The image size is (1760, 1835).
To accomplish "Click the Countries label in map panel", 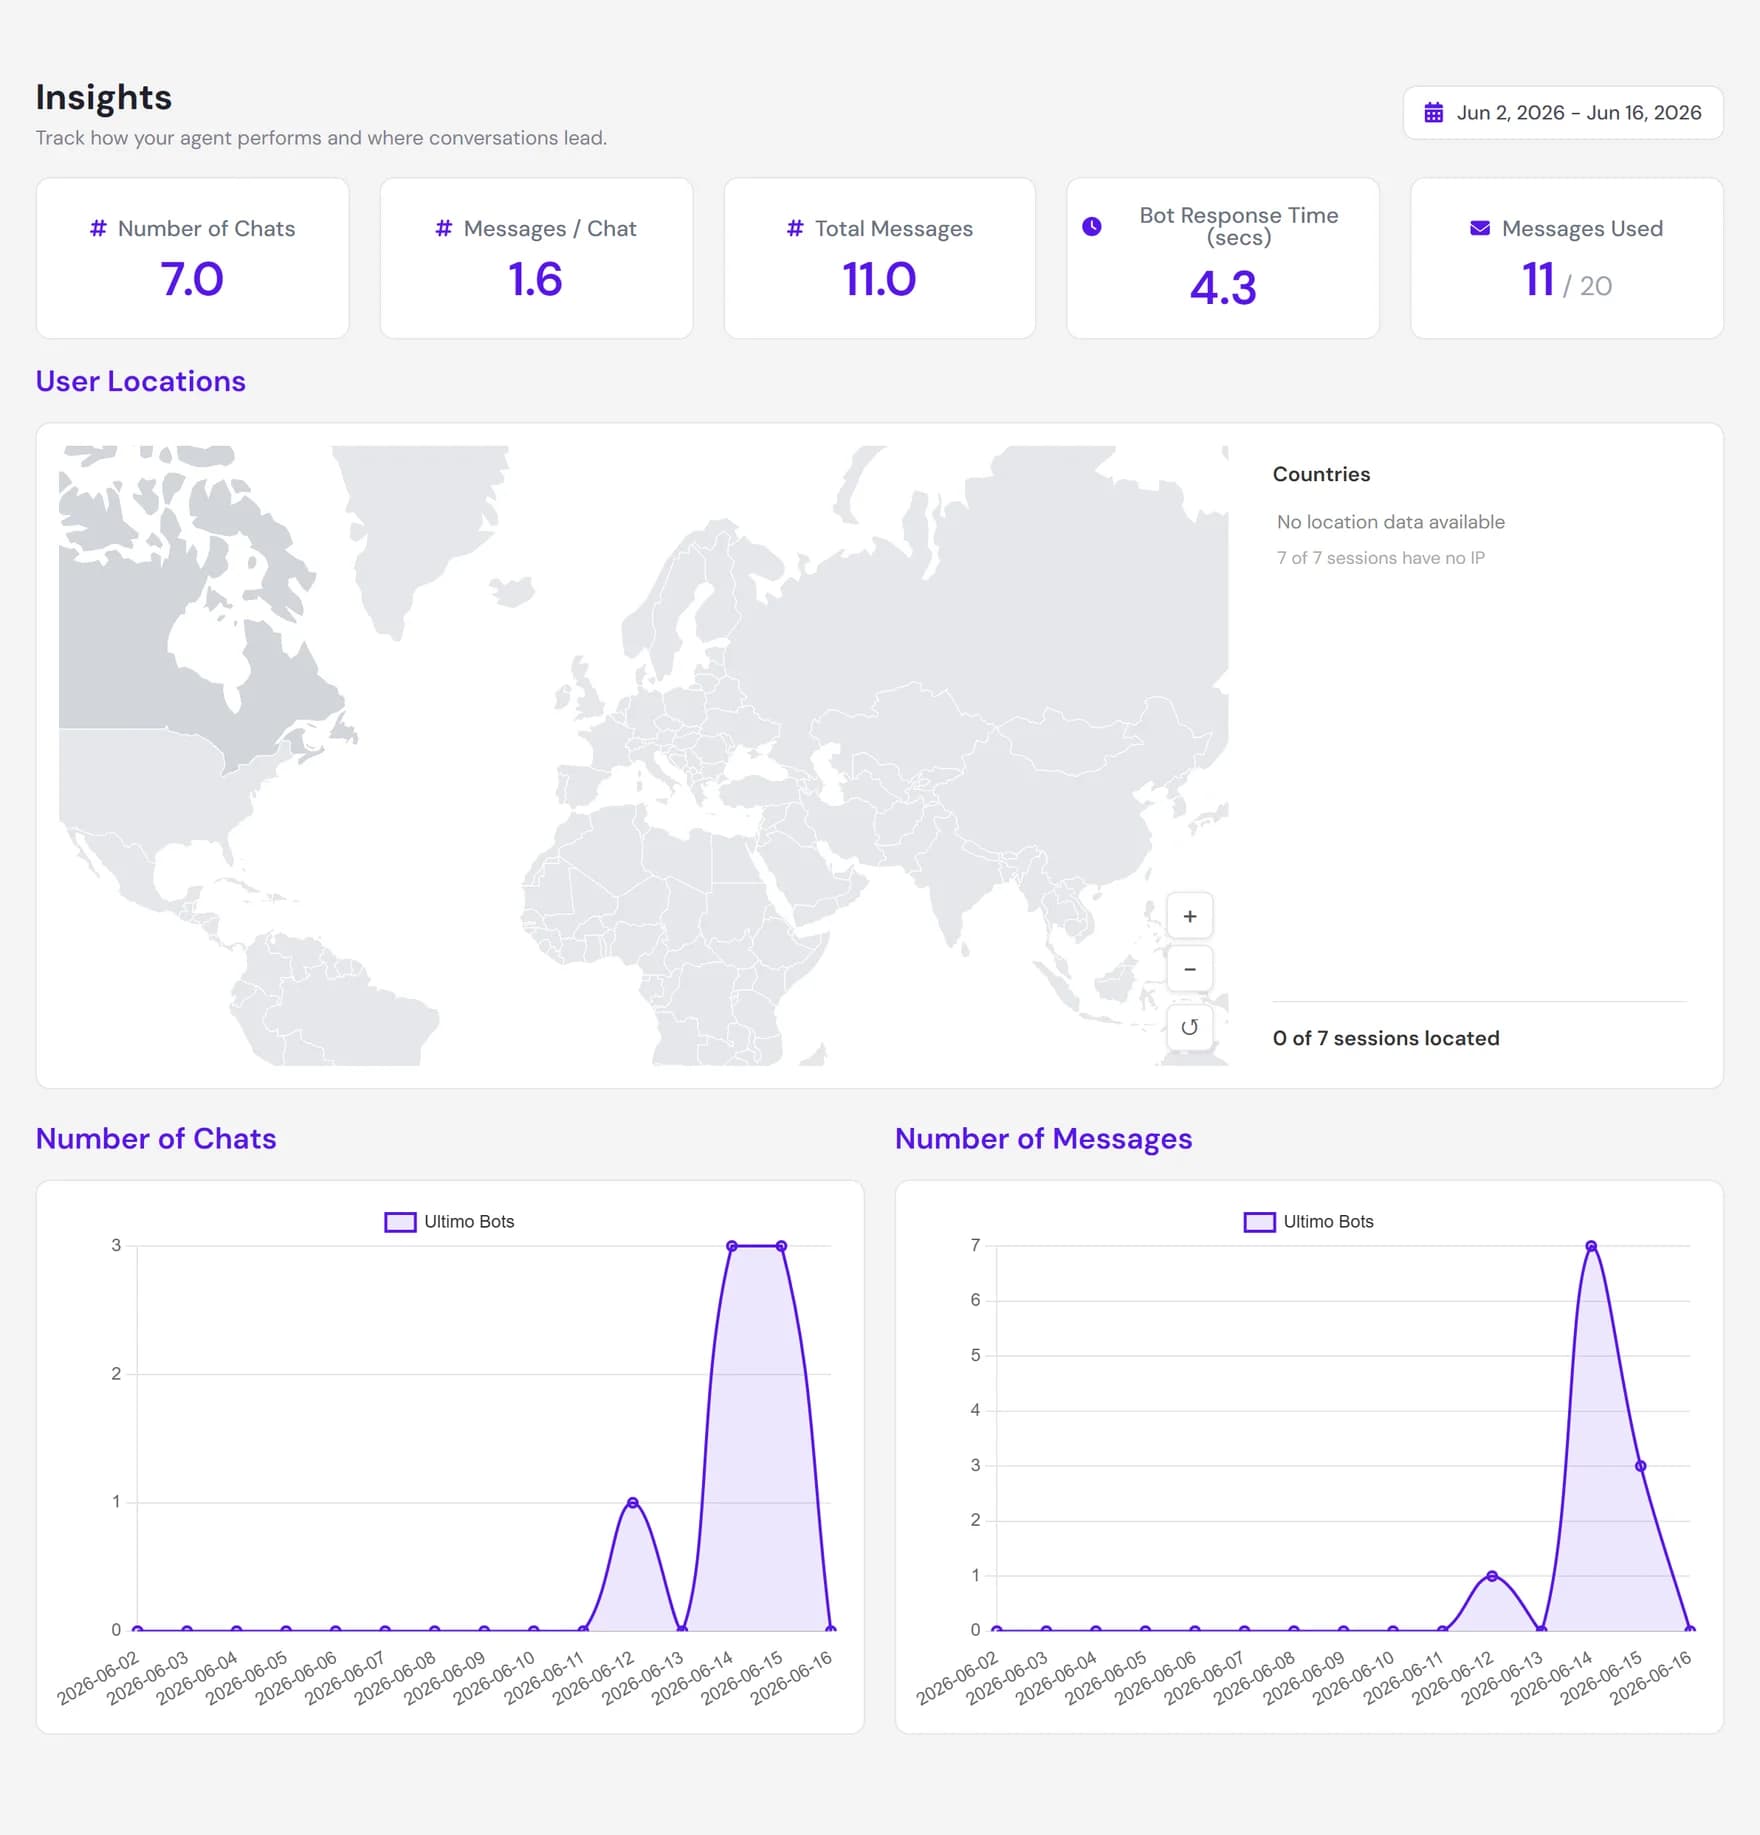I will click(1321, 474).
